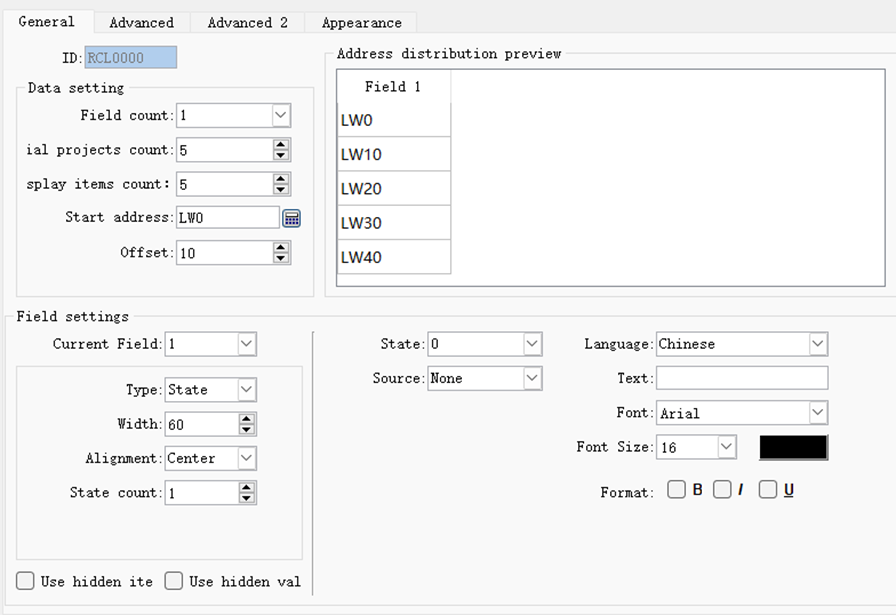Select the LW20 cell in address preview
Screen dimensions: 896x615
point(394,189)
